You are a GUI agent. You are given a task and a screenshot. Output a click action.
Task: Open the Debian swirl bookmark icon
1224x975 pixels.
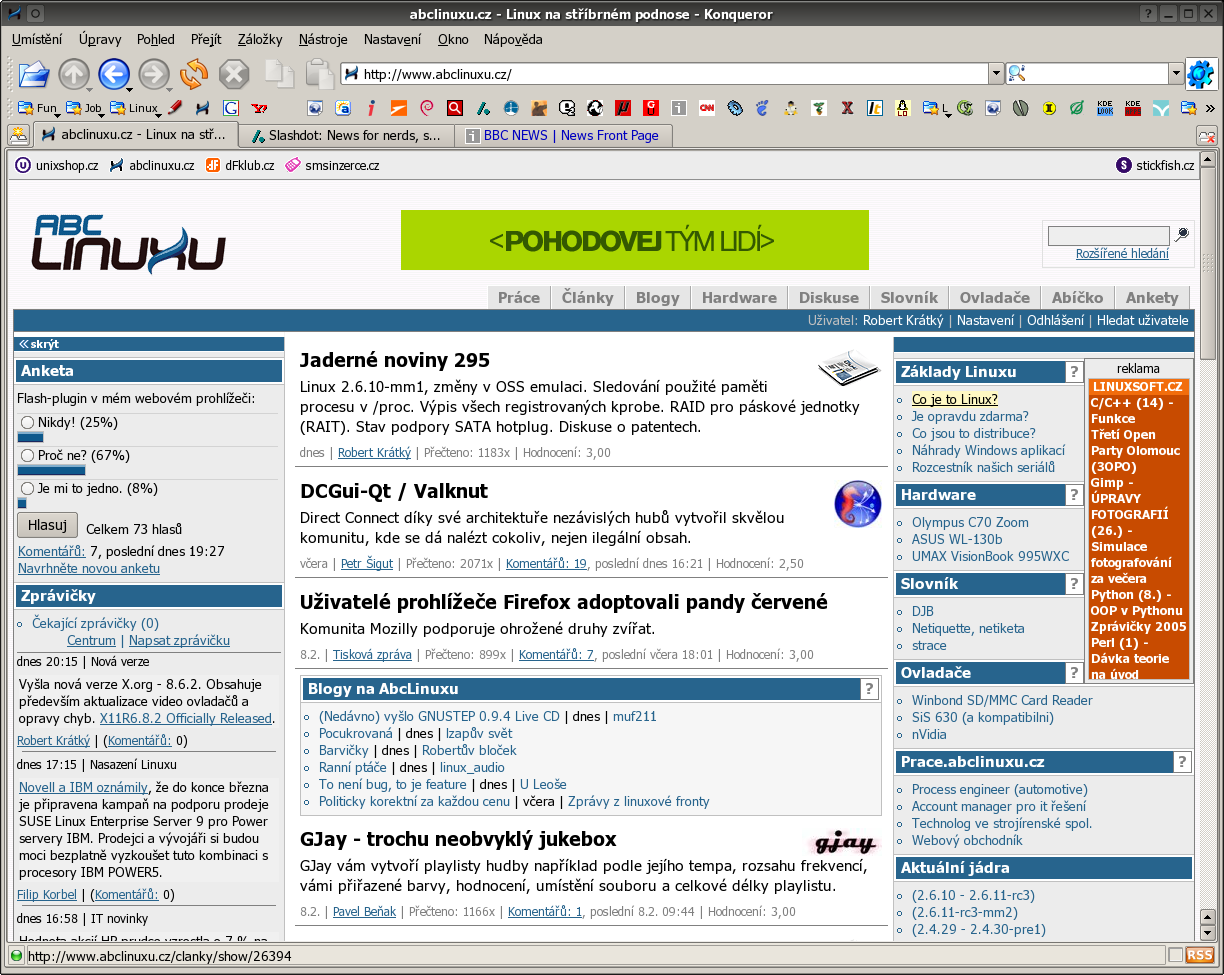427,108
